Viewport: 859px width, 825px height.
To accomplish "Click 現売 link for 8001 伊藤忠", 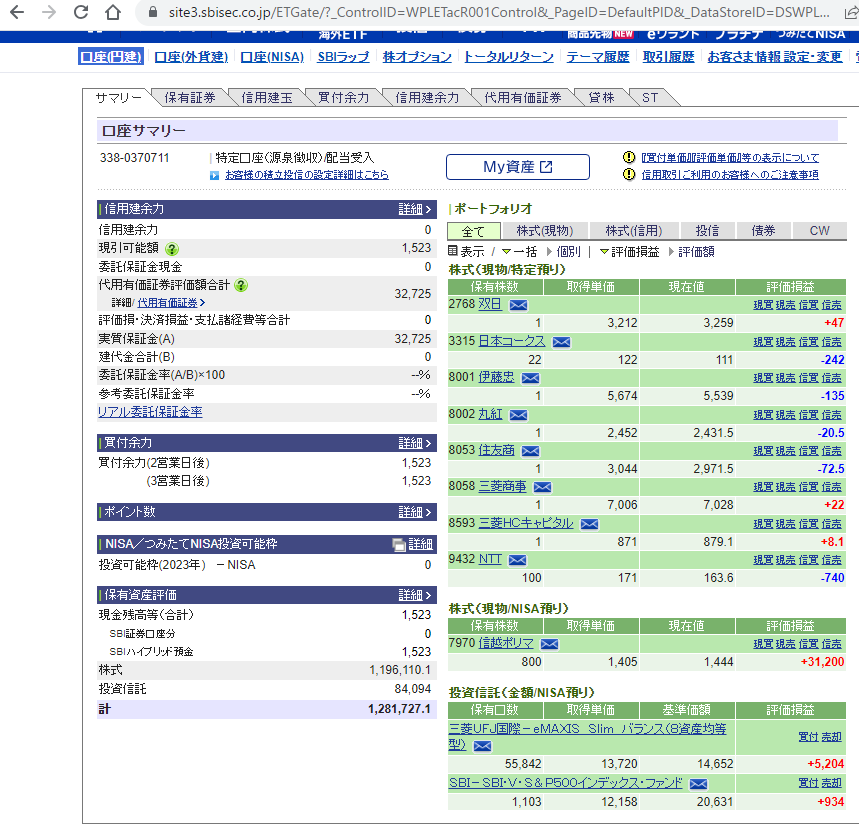I will pos(786,378).
